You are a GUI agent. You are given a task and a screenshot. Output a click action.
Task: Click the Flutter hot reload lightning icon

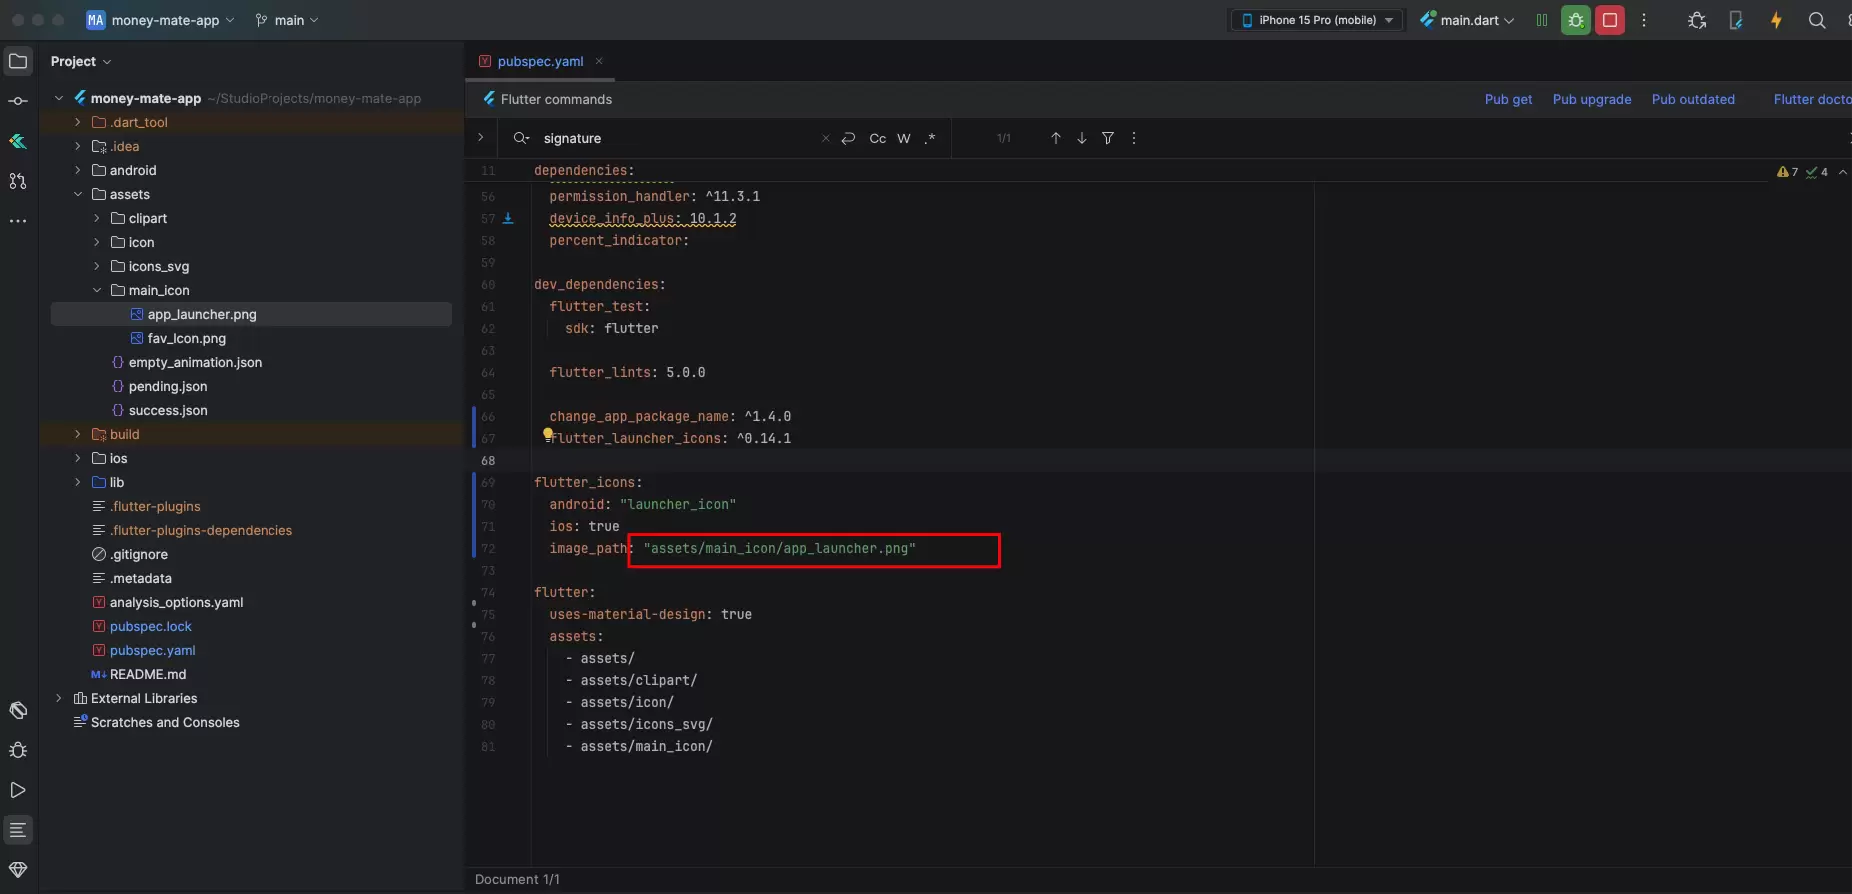1776,20
